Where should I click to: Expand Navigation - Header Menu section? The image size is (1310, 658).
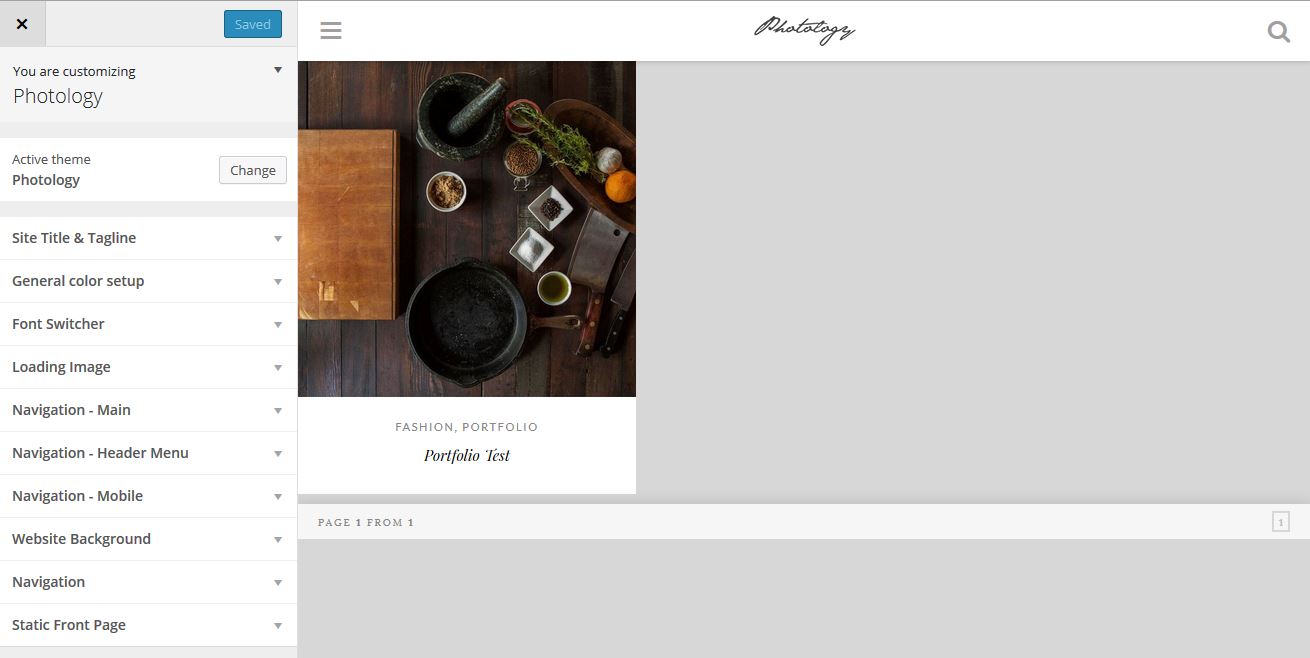(148, 453)
